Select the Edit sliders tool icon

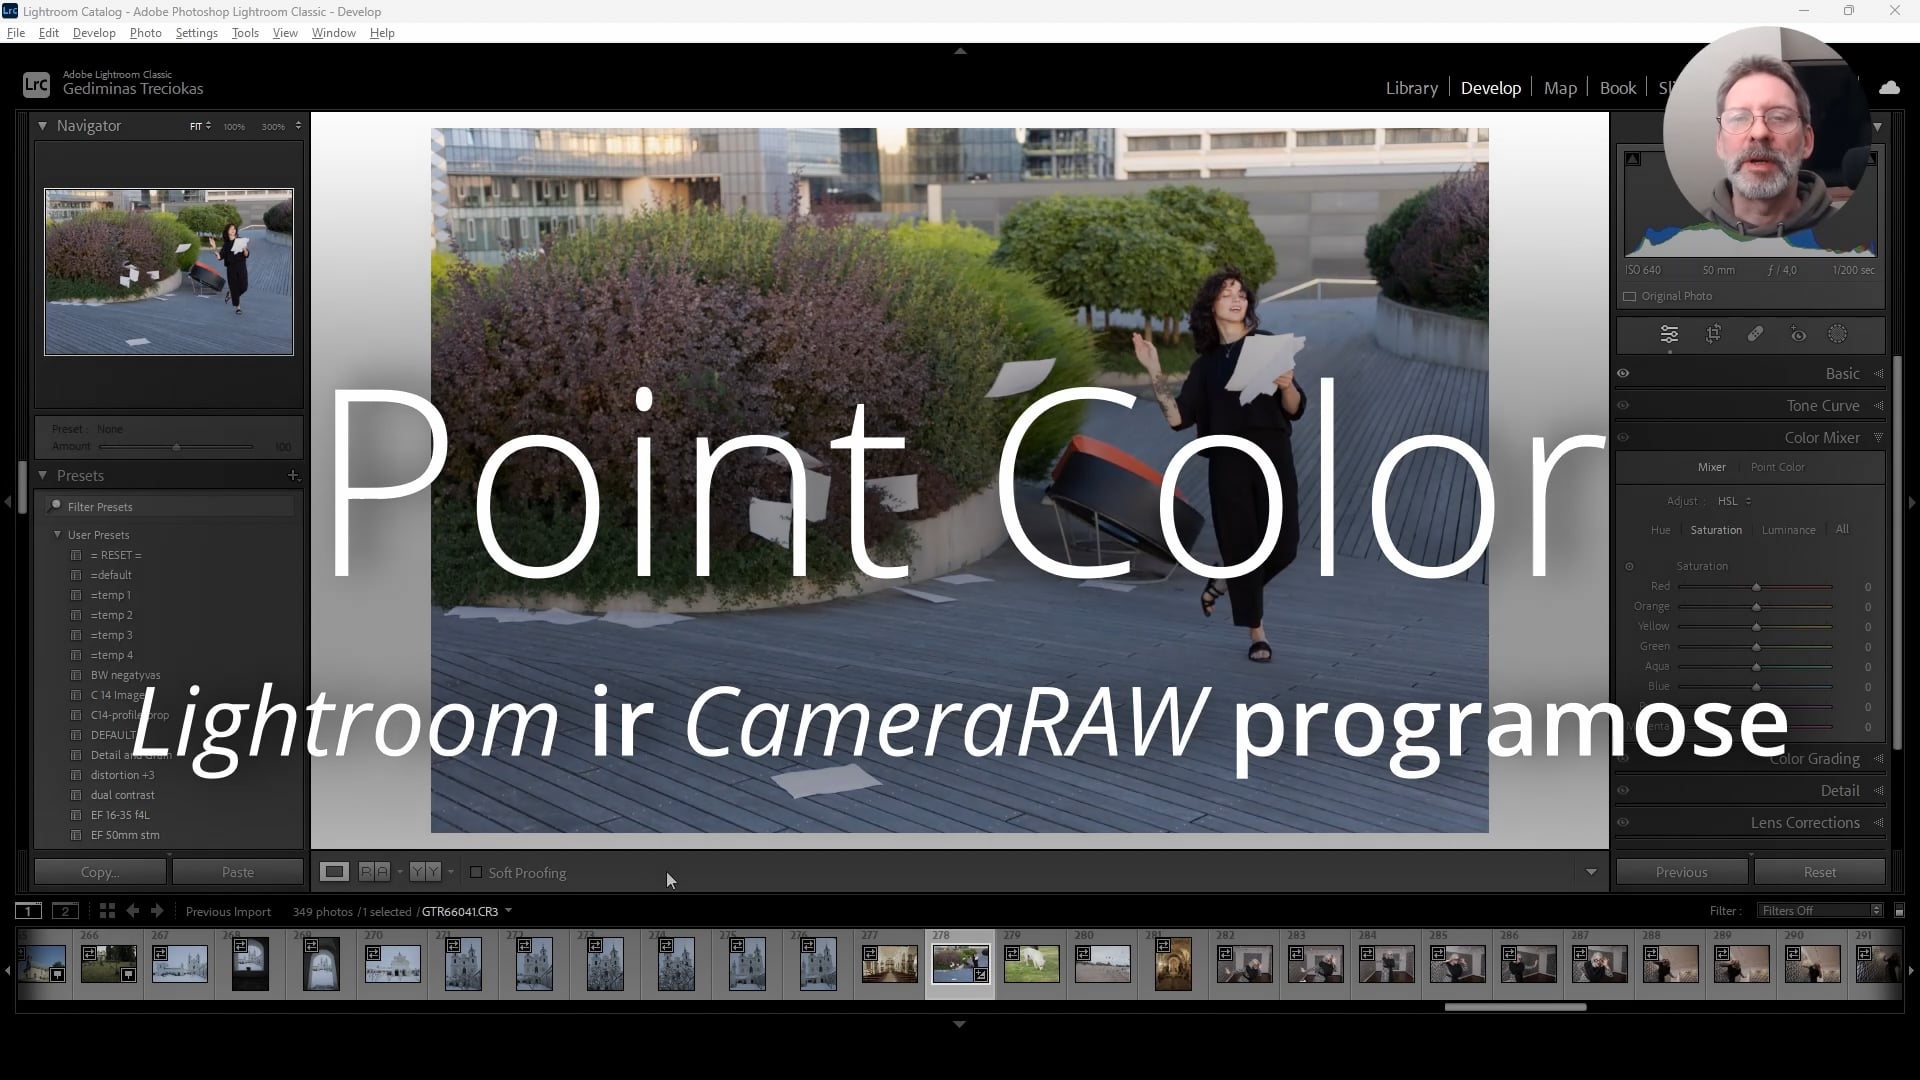1669,334
